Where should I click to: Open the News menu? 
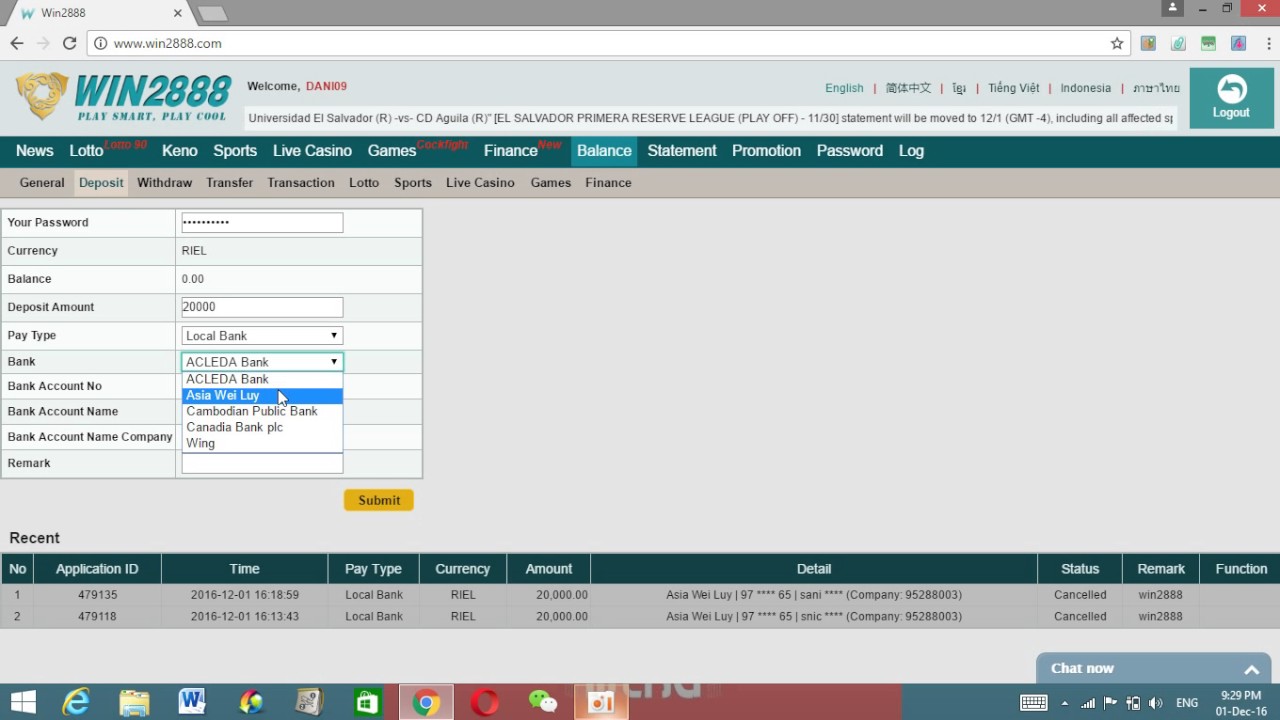click(x=35, y=151)
